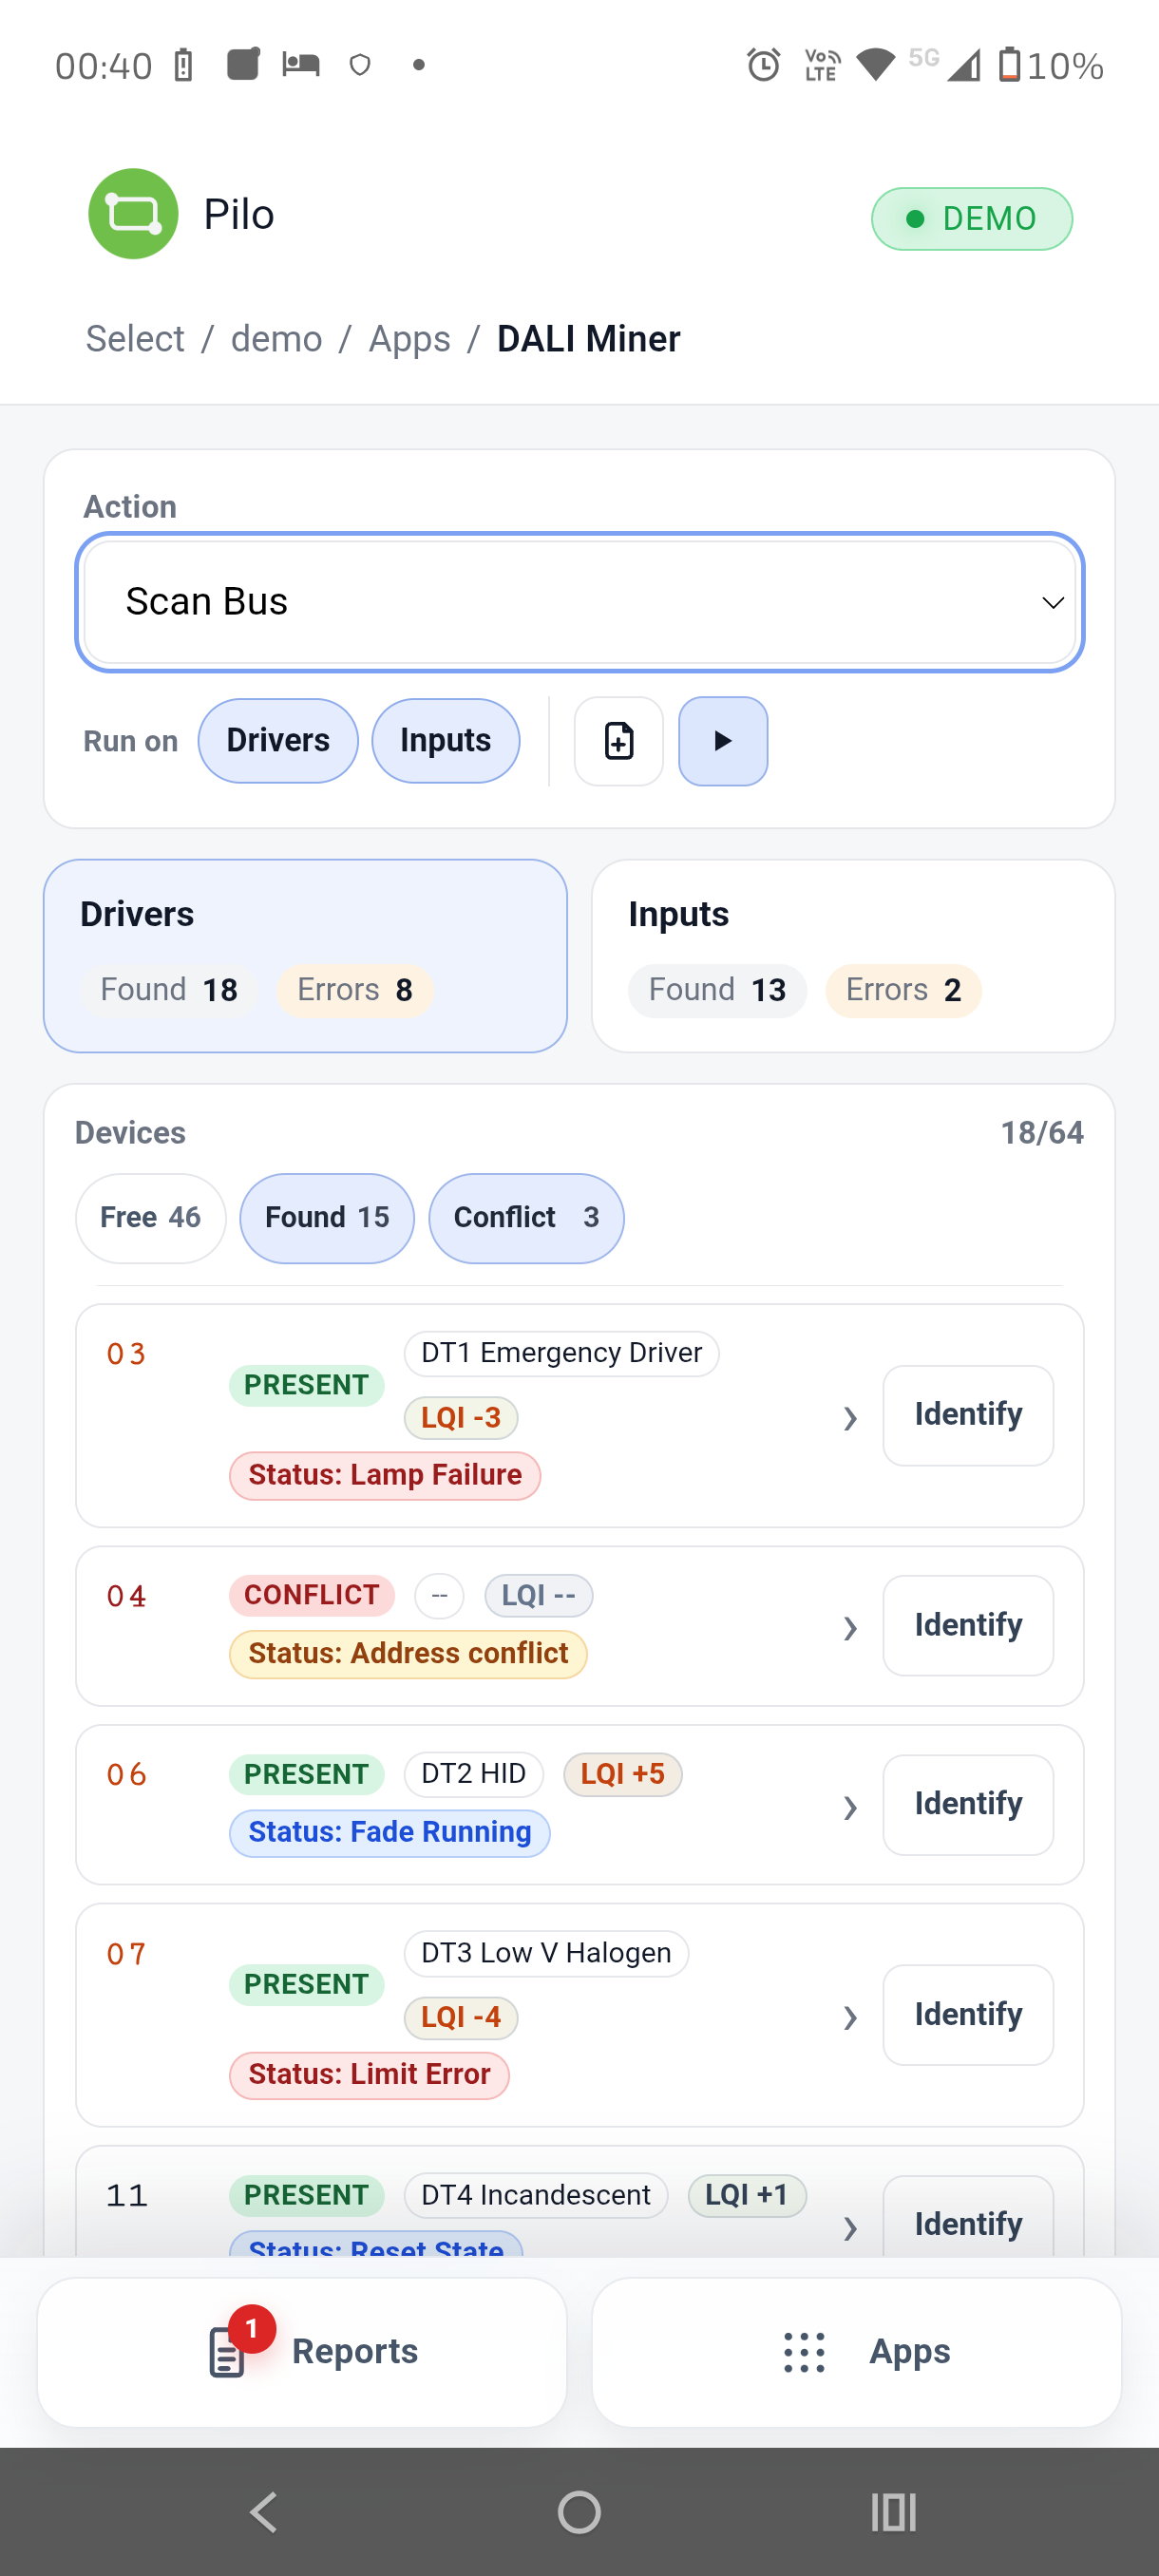Click the DT4 Incandescent label
The height and width of the screenshot is (2576, 1159).
pos(536,2195)
